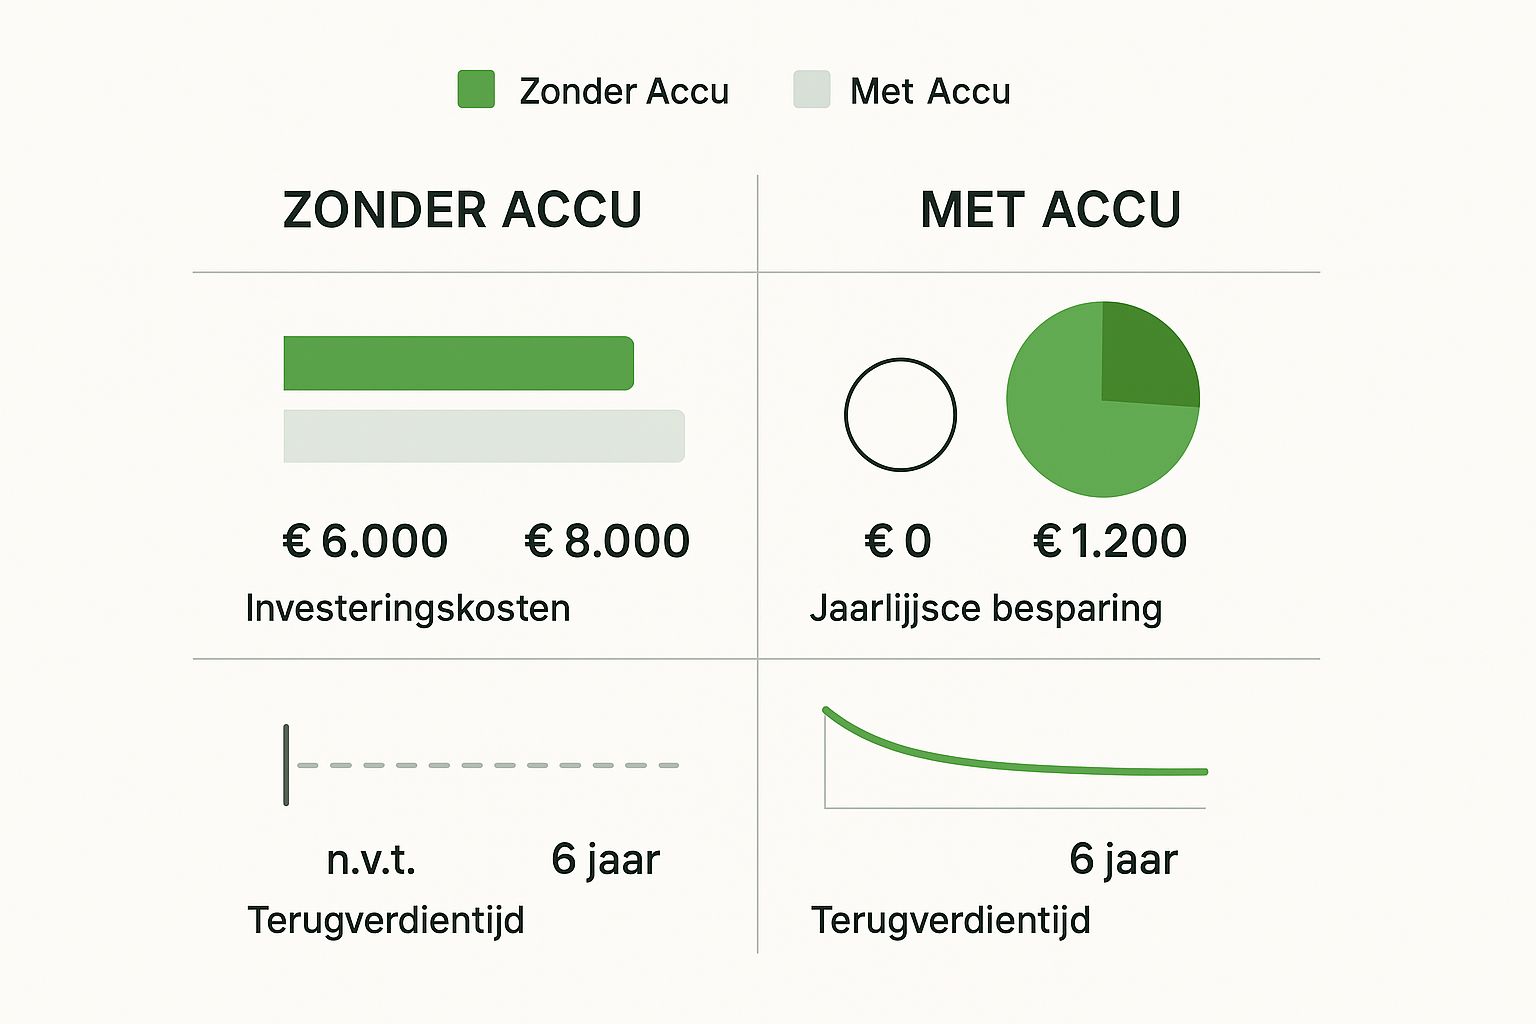Click the n.v.t. payback value

(x=371, y=859)
